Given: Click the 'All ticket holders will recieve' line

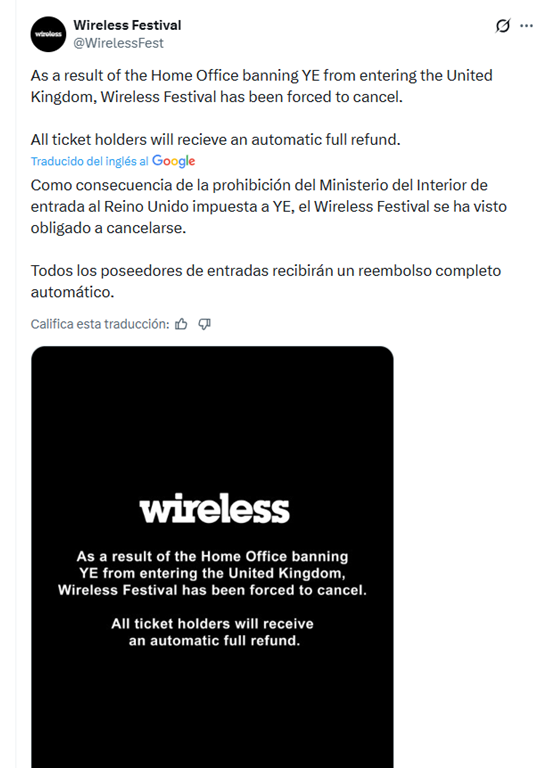Looking at the screenshot, I should [x=216, y=140].
